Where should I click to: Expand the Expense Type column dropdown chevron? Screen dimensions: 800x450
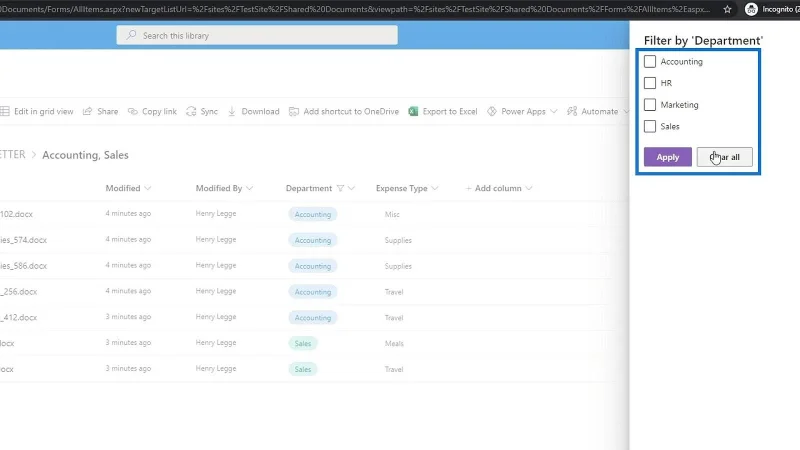pyautogui.click(x=435, y=188)
